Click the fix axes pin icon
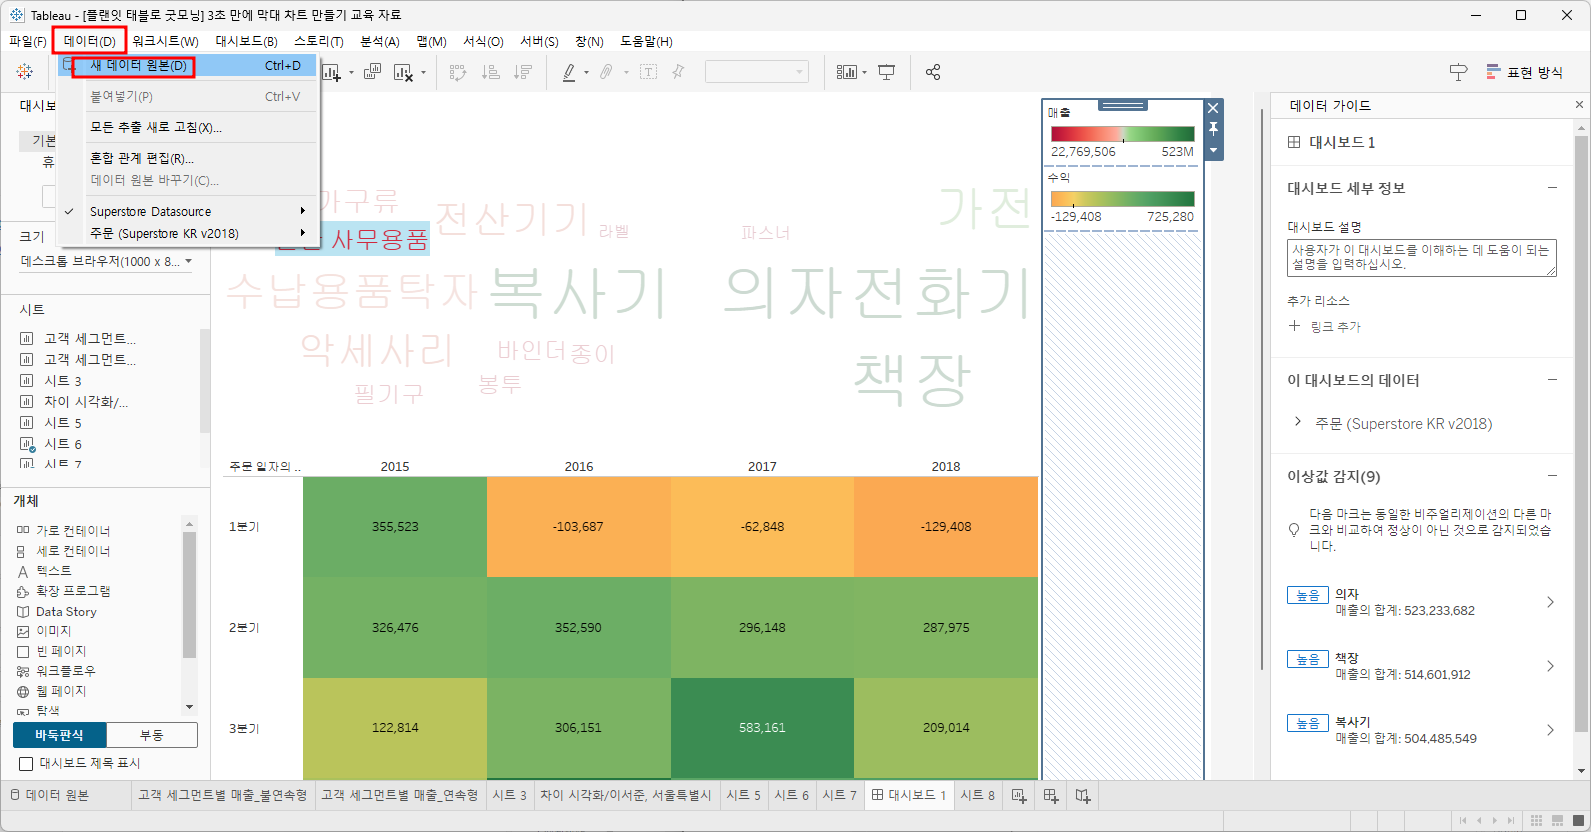Screen dimensions: 1591x832 point(678,72)
